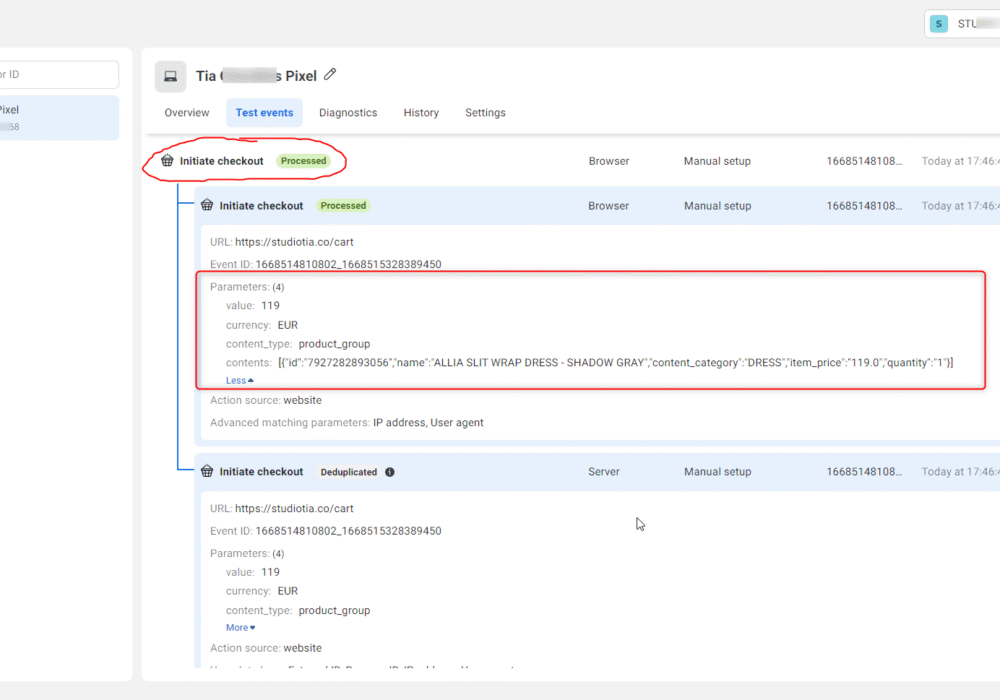Click the Processed badge on browser event

tap(343, 205)
